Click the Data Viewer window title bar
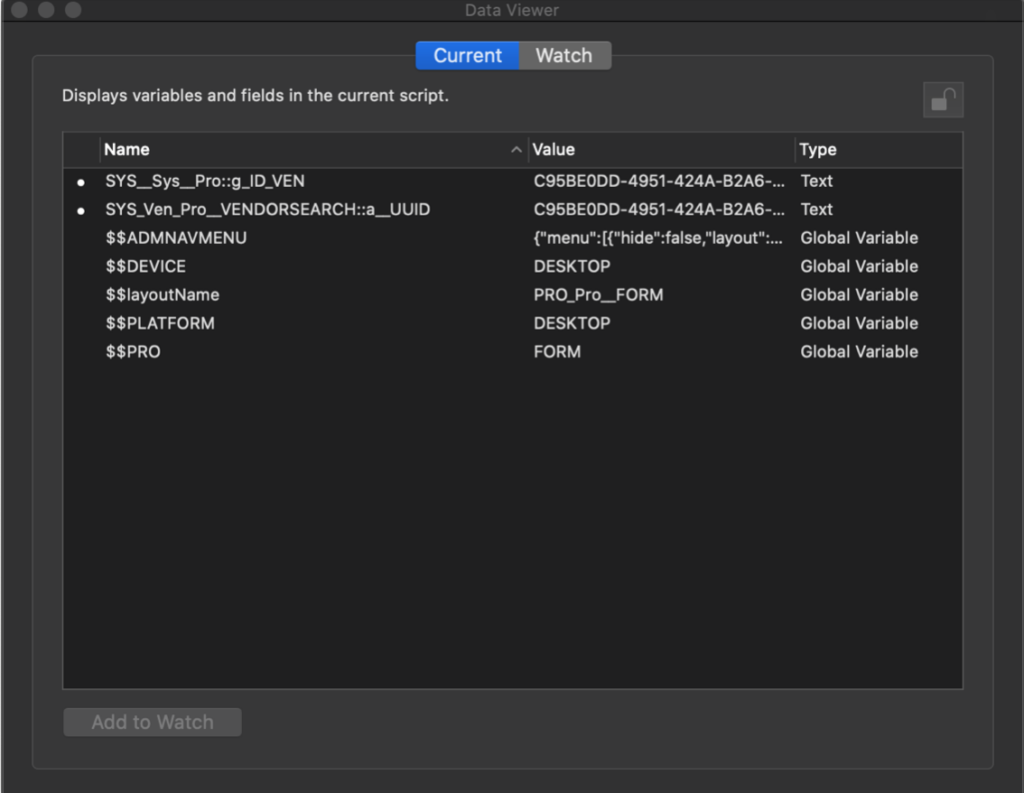 click(x=512, y=10)
